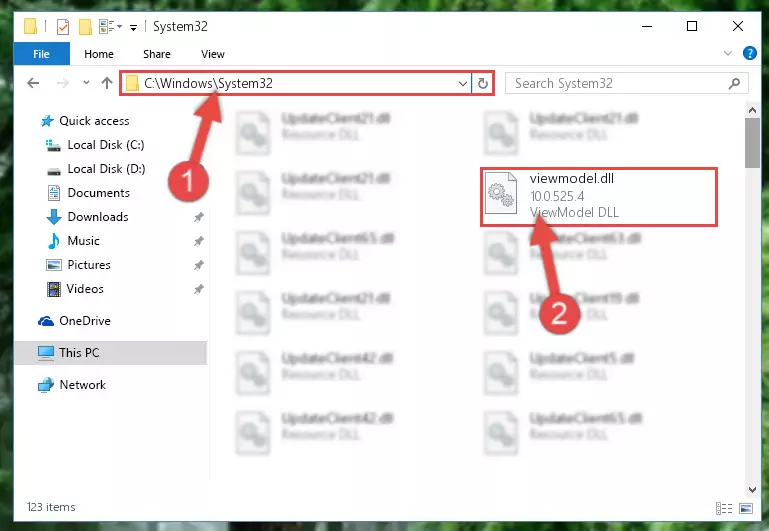
Task: Go back with the Back arrow
Action: (33, 83)
